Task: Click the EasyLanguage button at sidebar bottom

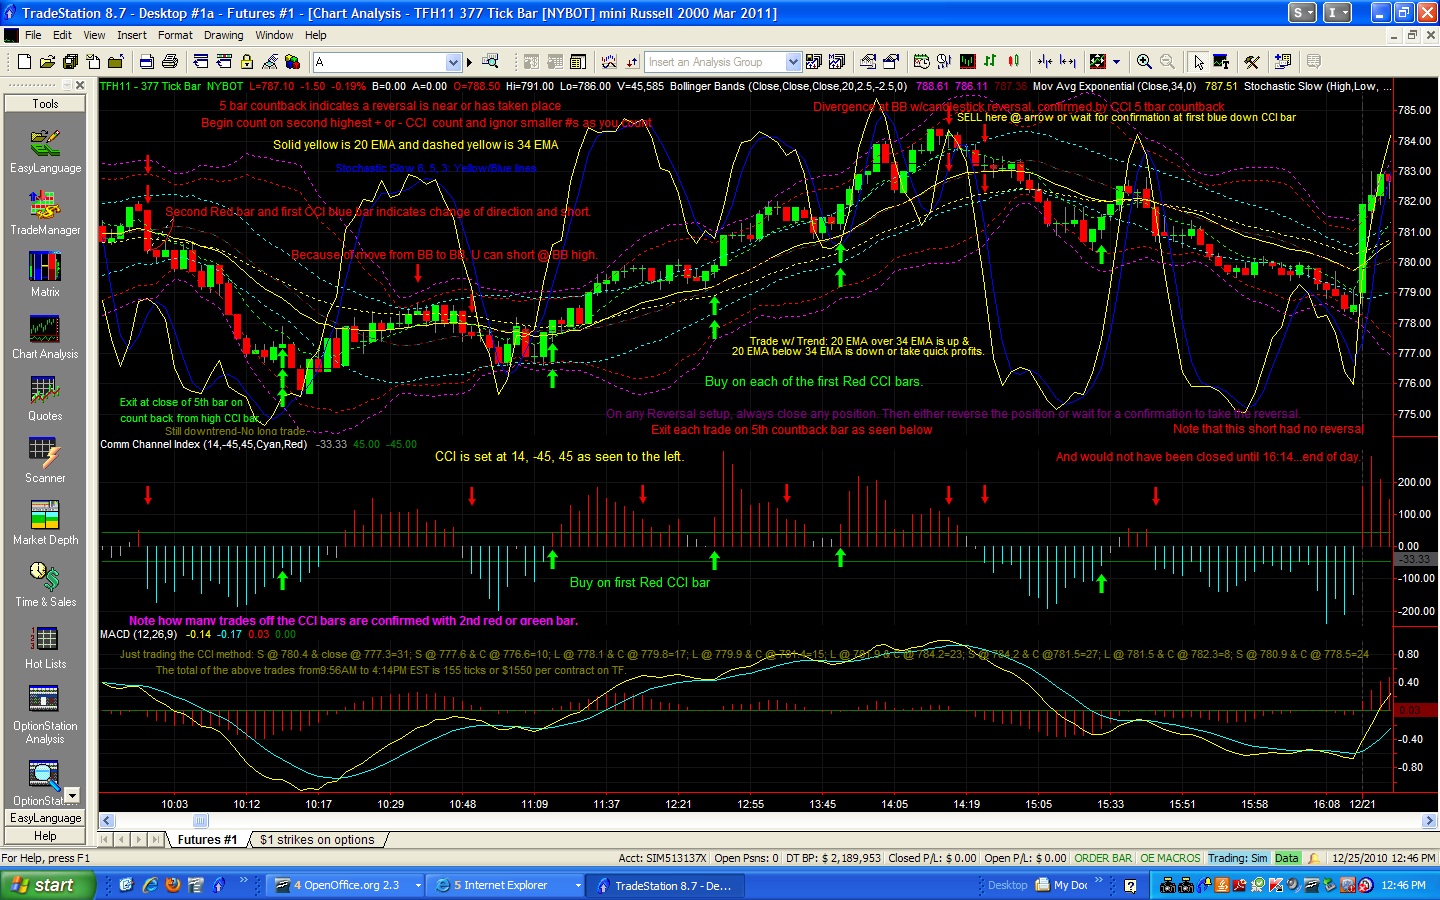Action: (45, 818)
